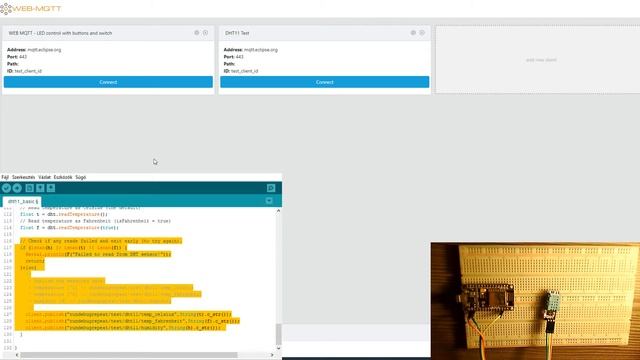
Task: Click the editor horizontal scrollbar thumb
Action: (x=129, y=355)
